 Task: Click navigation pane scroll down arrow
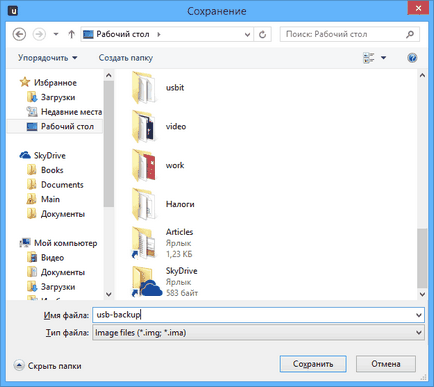(109, 294)
